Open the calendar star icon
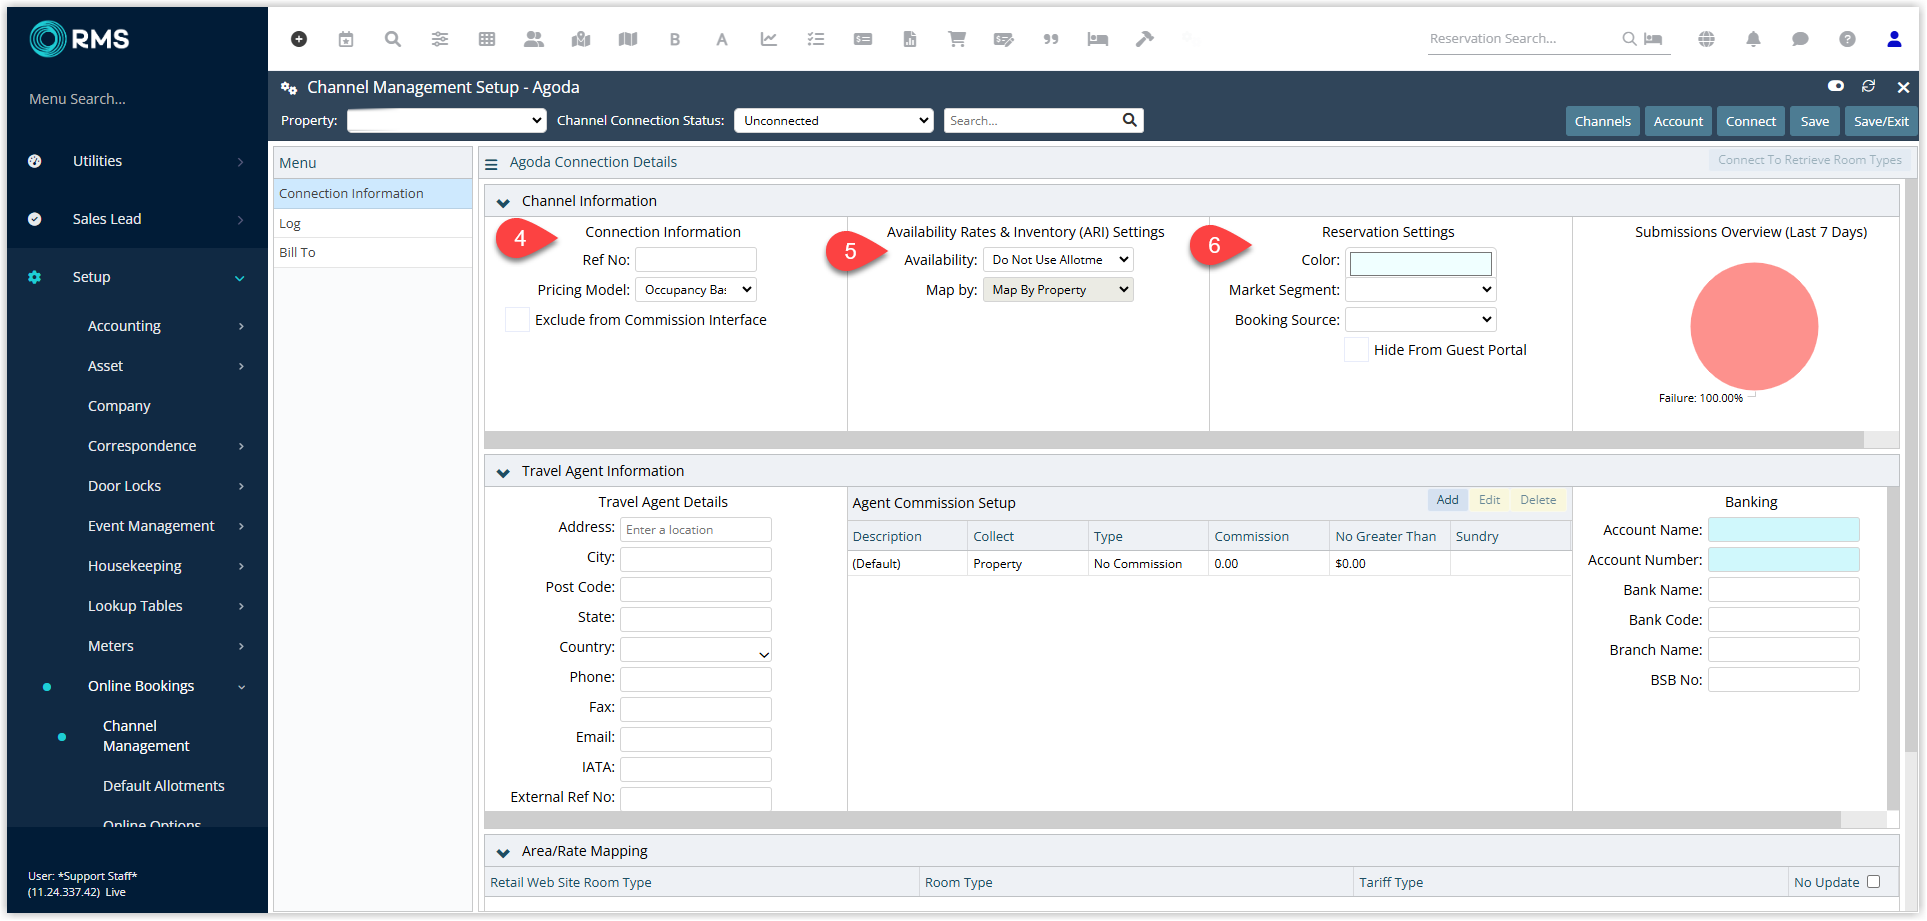The width and height of the screenshot is (1927, 921). (346, 39)
